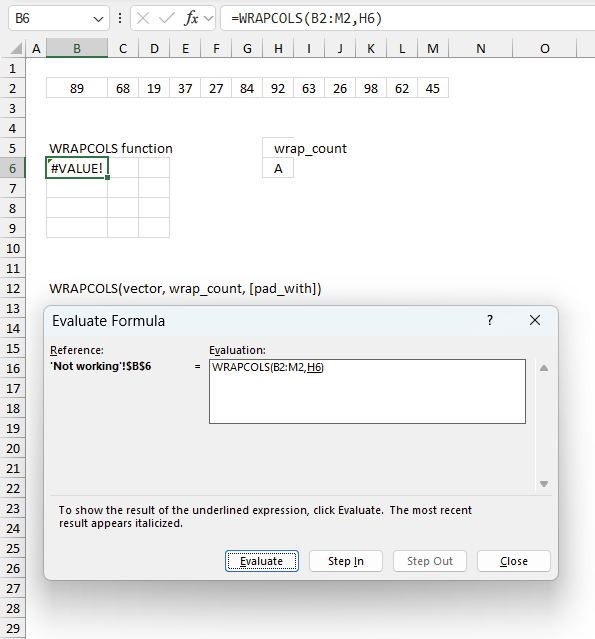Select row 2 header
Viewport: 595px width, 639px height.
[x=13, y=88]
